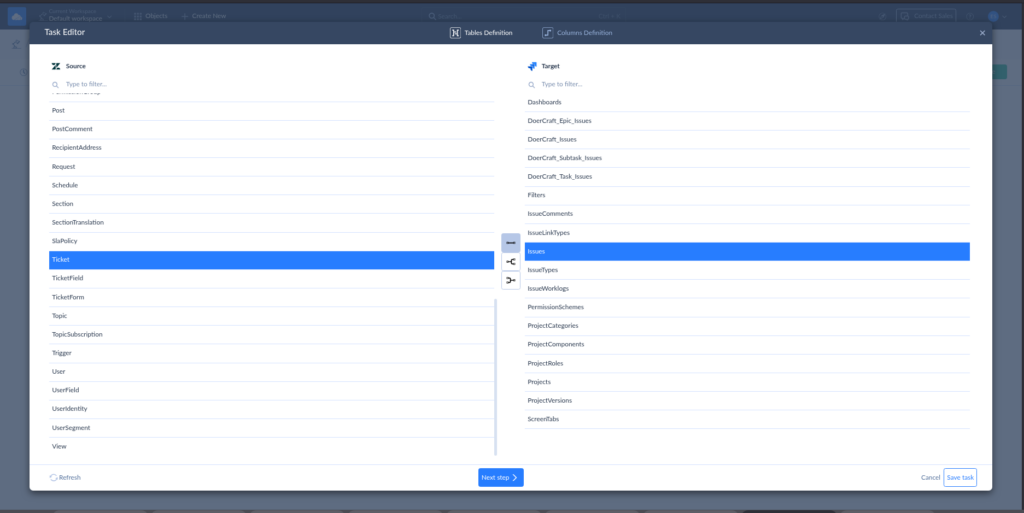1024x513 pixels.
Task: Select the highlighted Issues target table
Action: (x=747, y=252)
